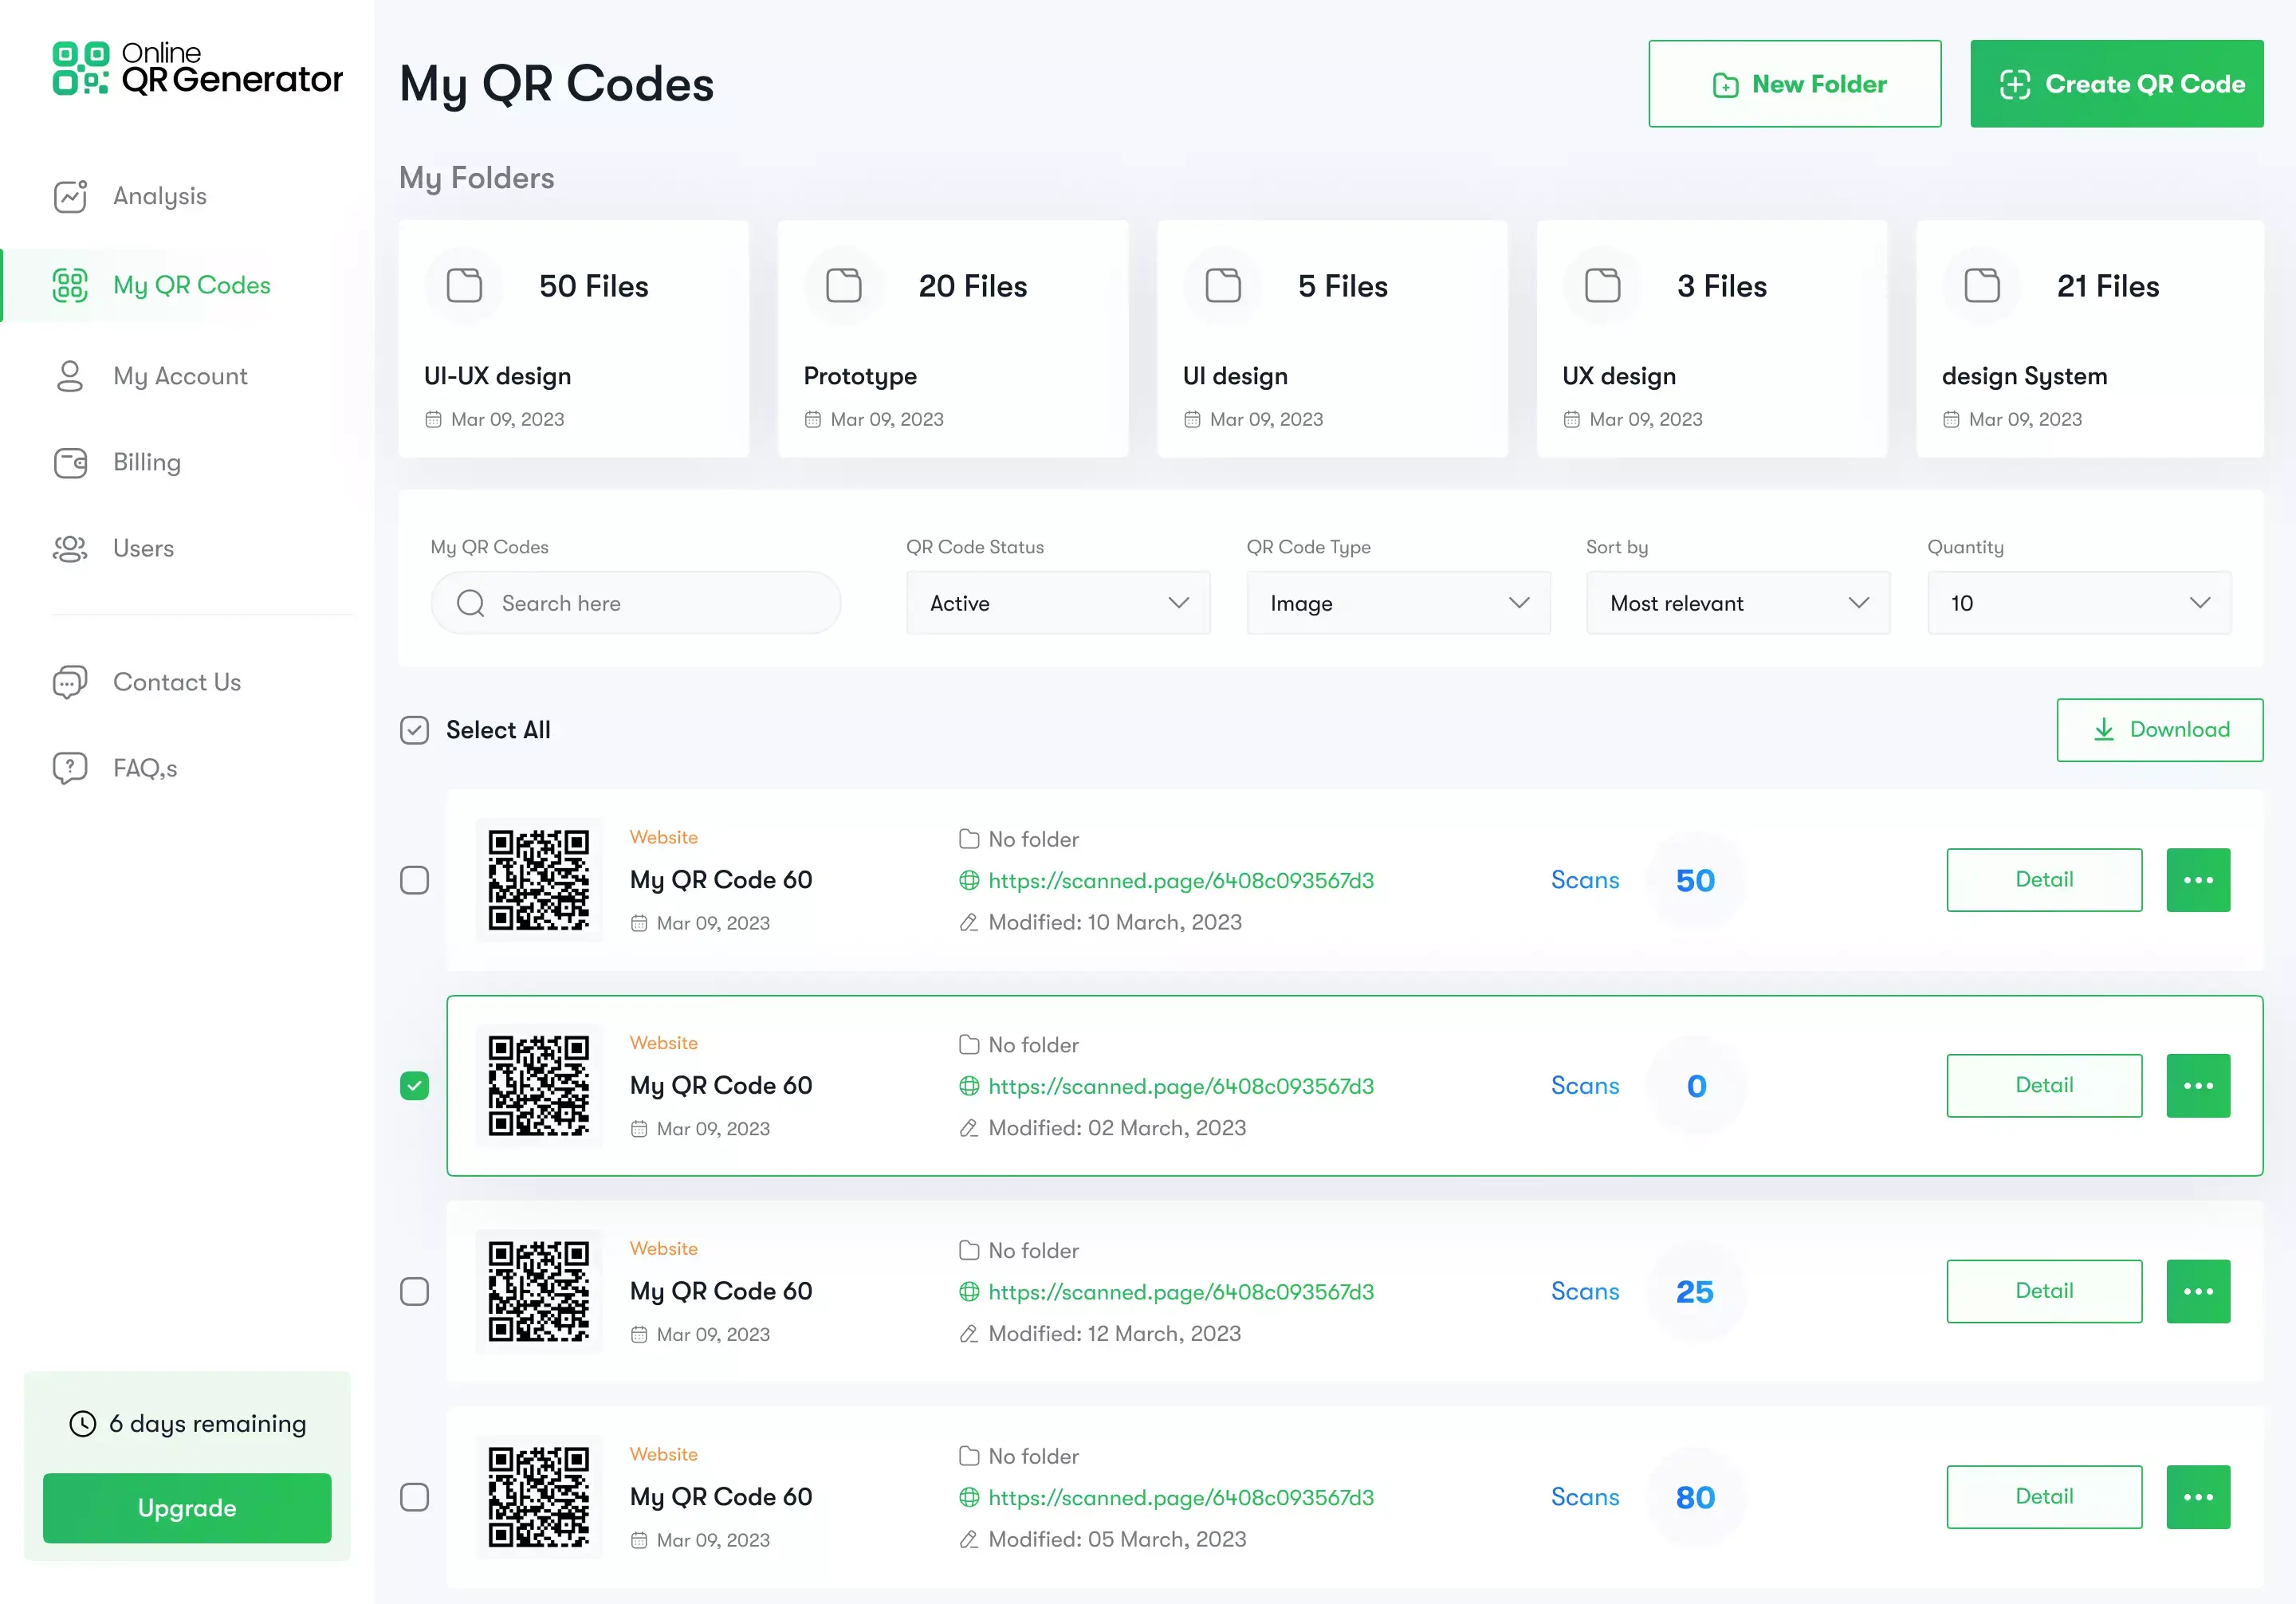Expand the QR Code Type dropdown showing Image
Image resolution: width=2296 pixels, height=1604 pixels.
(1397, 603)
